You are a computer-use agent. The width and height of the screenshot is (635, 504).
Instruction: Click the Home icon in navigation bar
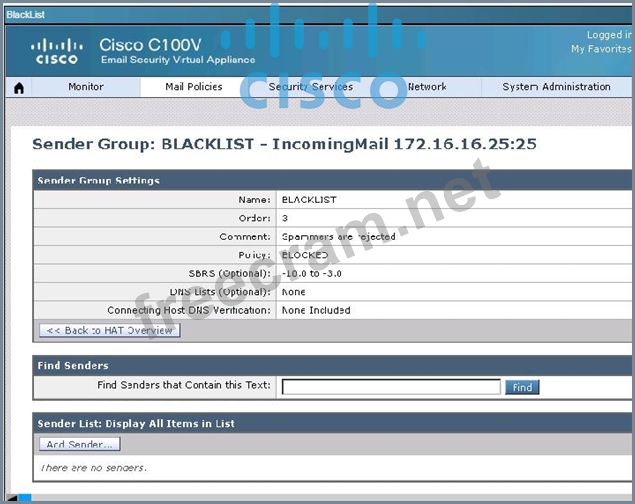click(18, 87)
